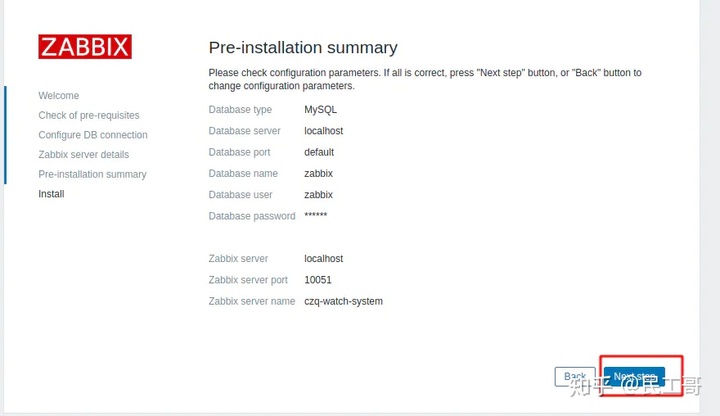The width and height of the screenshot is (720, 416).
Task: Click the Zabbix server name label
Action: coord(252,301)
